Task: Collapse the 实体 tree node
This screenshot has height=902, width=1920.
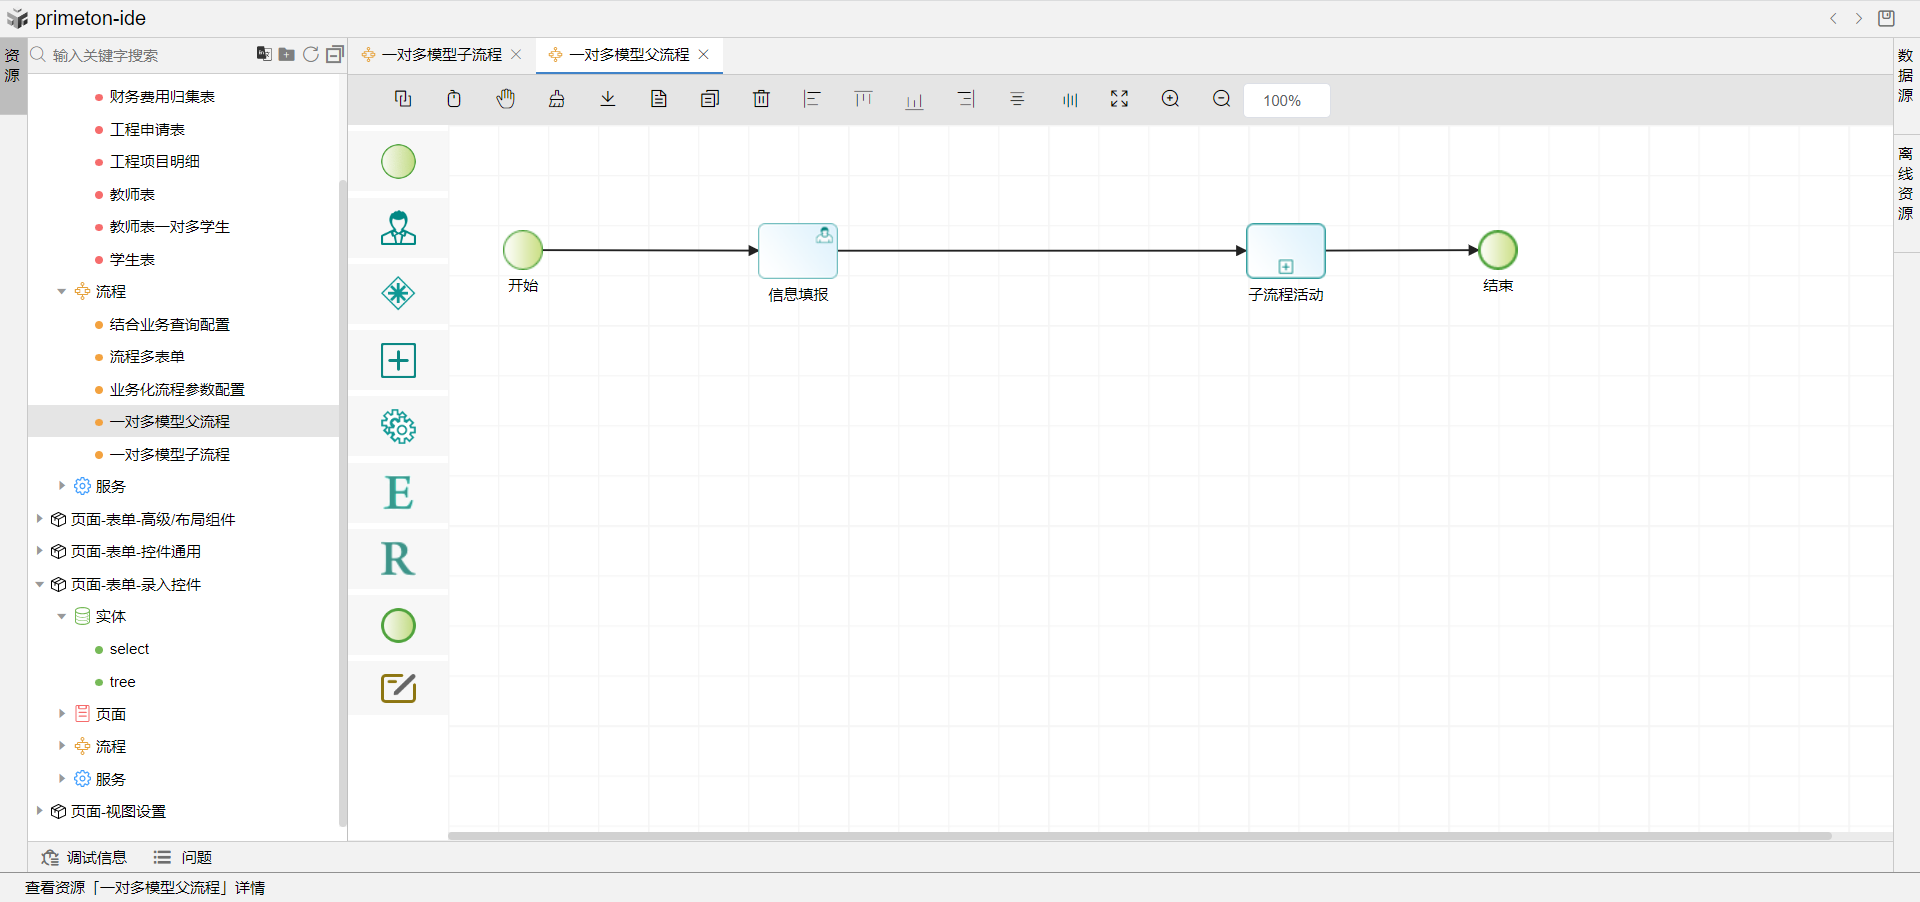Action: (62, 617)
